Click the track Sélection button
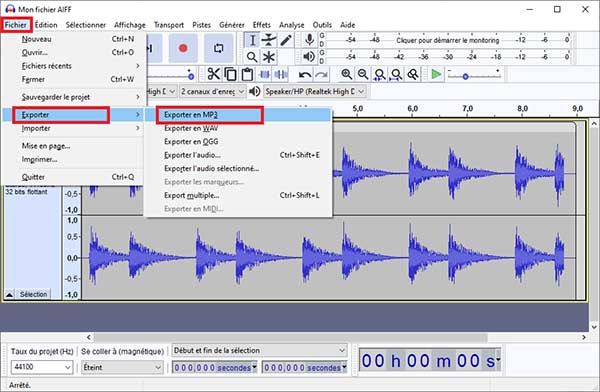 pyautogui.click(x=33, y=294)
